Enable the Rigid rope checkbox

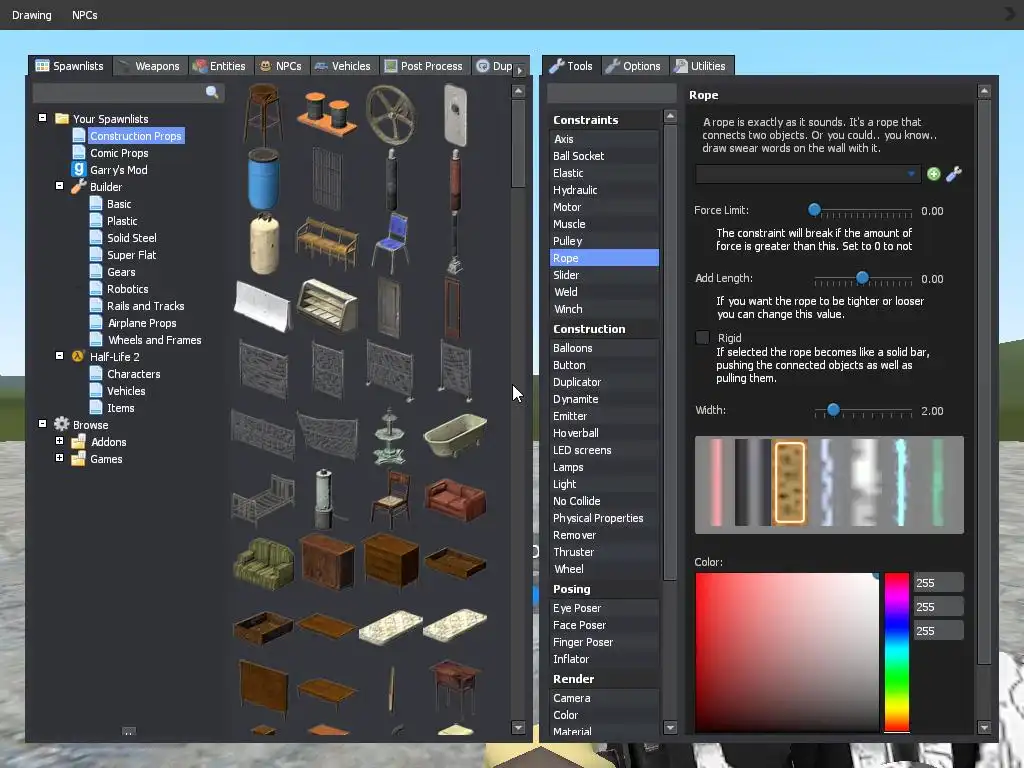point(702,338)
